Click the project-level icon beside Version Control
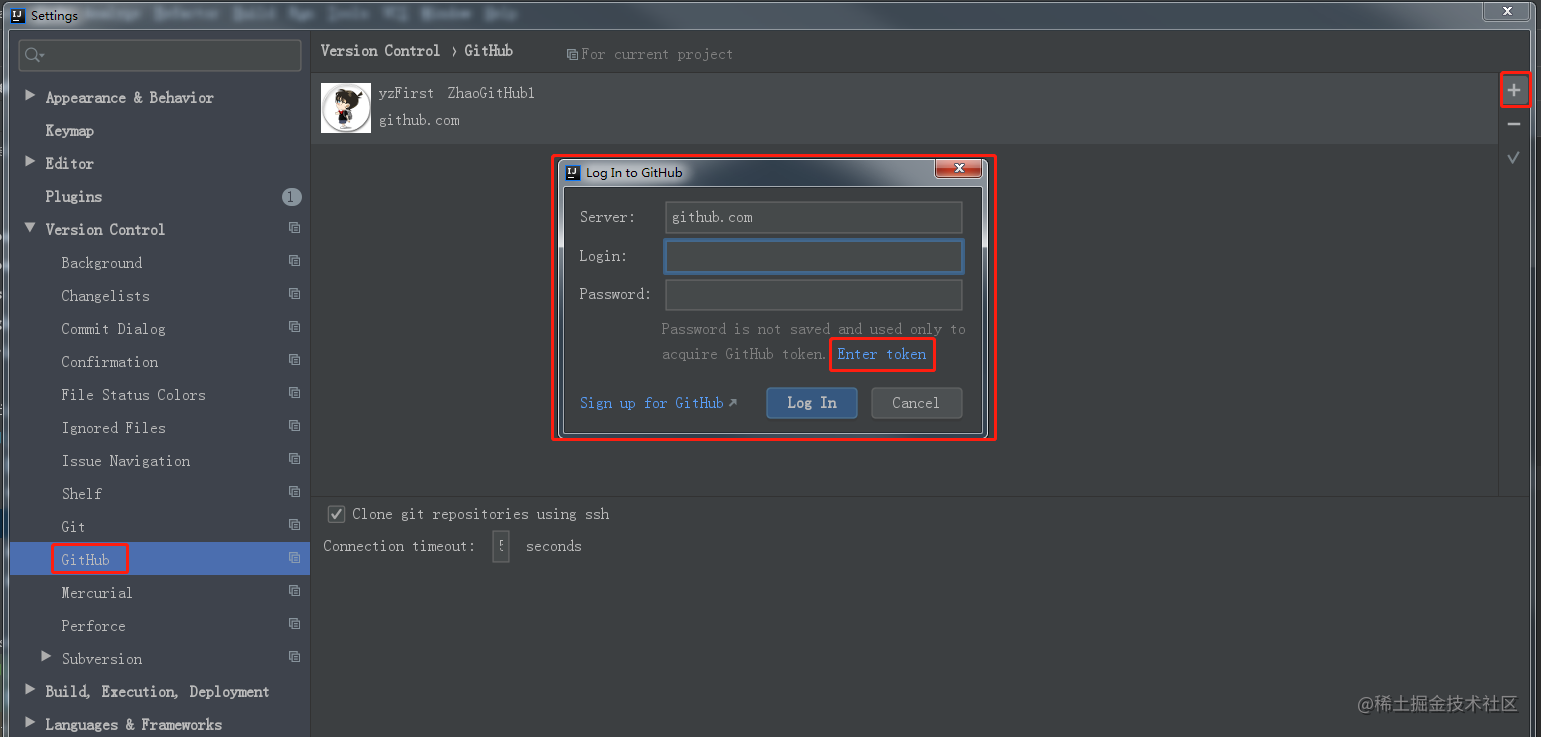The height and width of the screenshot is (737, 1541). [x=294, y=228]
